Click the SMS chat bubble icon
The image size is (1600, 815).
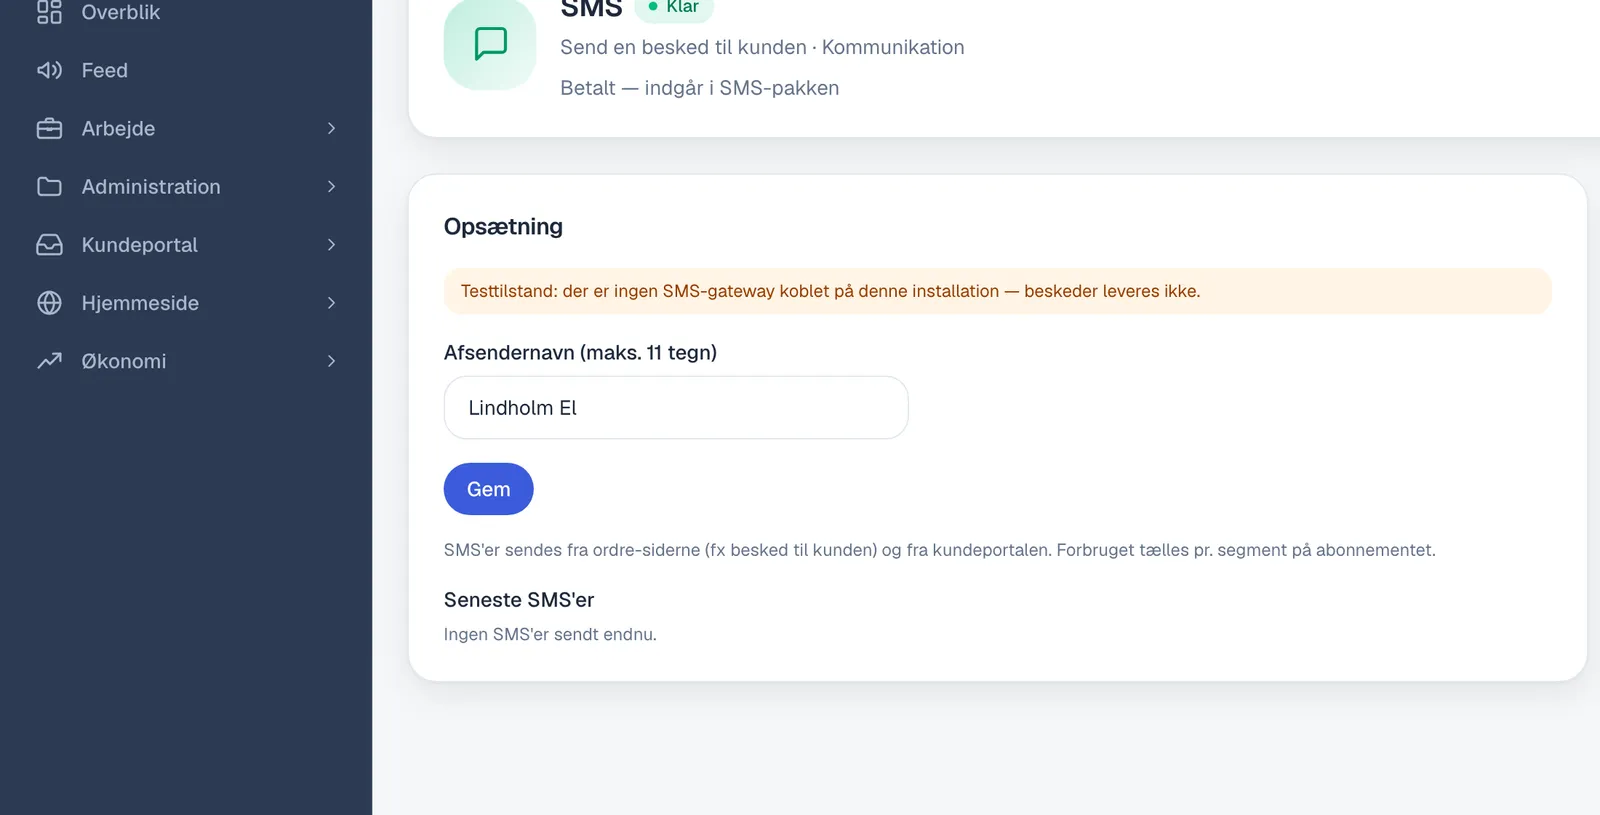click(x=490, y=44)
